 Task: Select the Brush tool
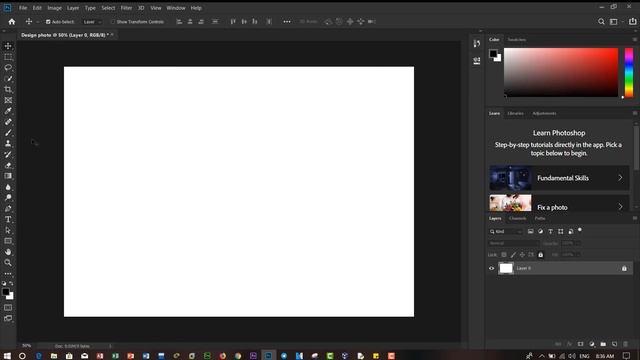click(x=8, y=133)
